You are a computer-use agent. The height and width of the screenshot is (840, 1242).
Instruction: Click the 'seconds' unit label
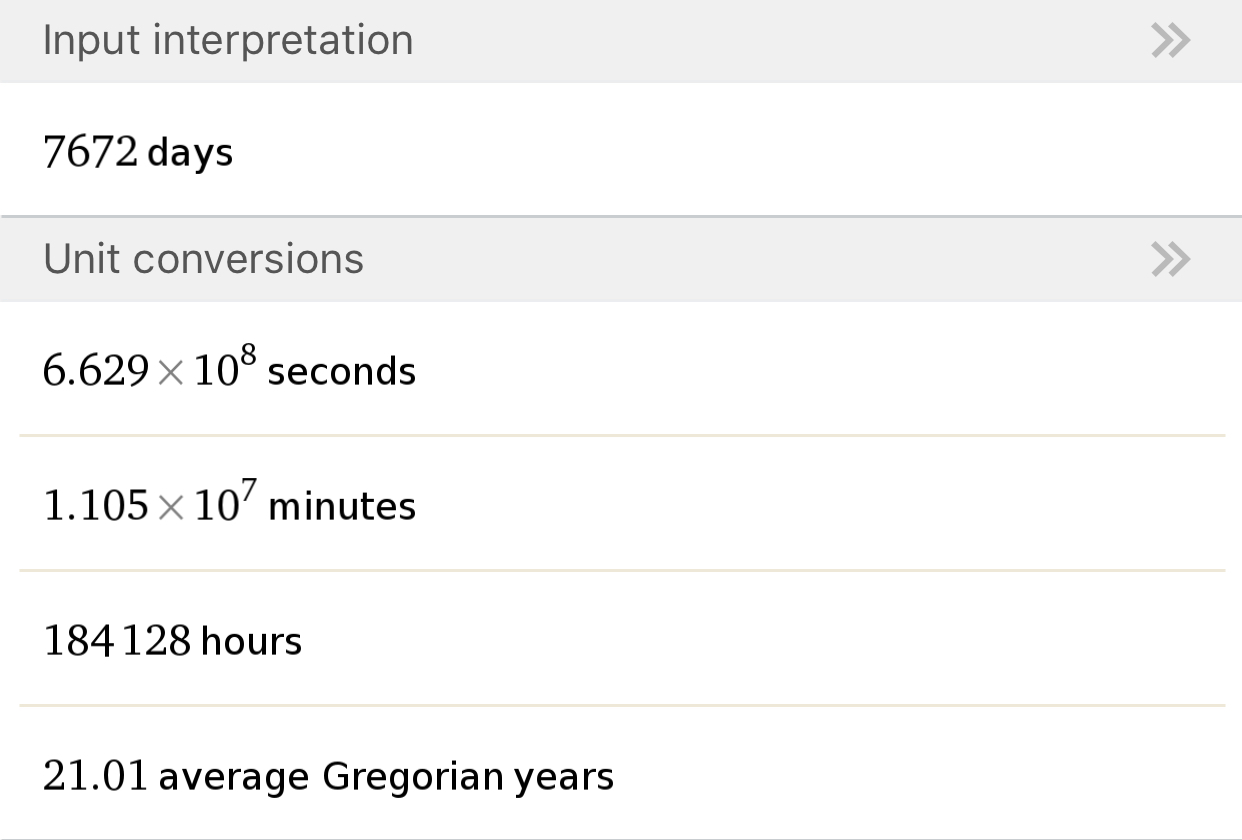(341, 372)
